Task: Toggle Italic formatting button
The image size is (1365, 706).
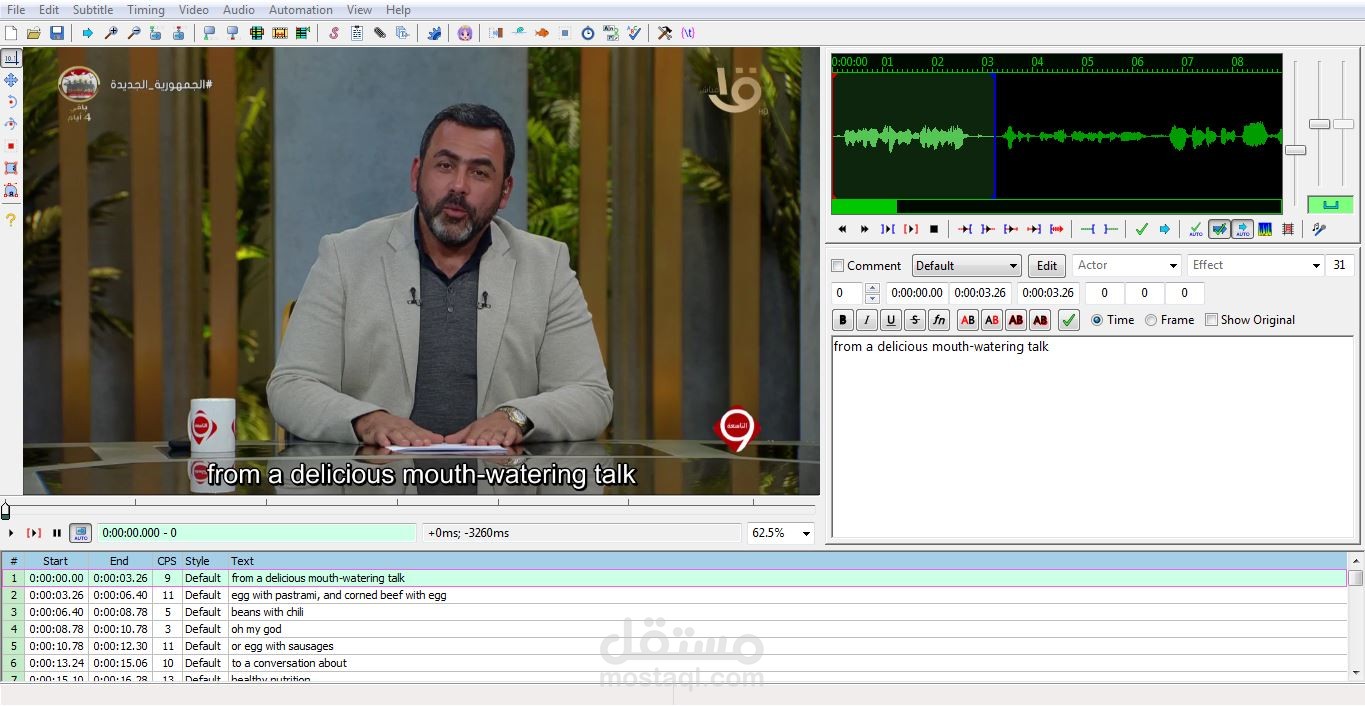Action: click(867, 320)
